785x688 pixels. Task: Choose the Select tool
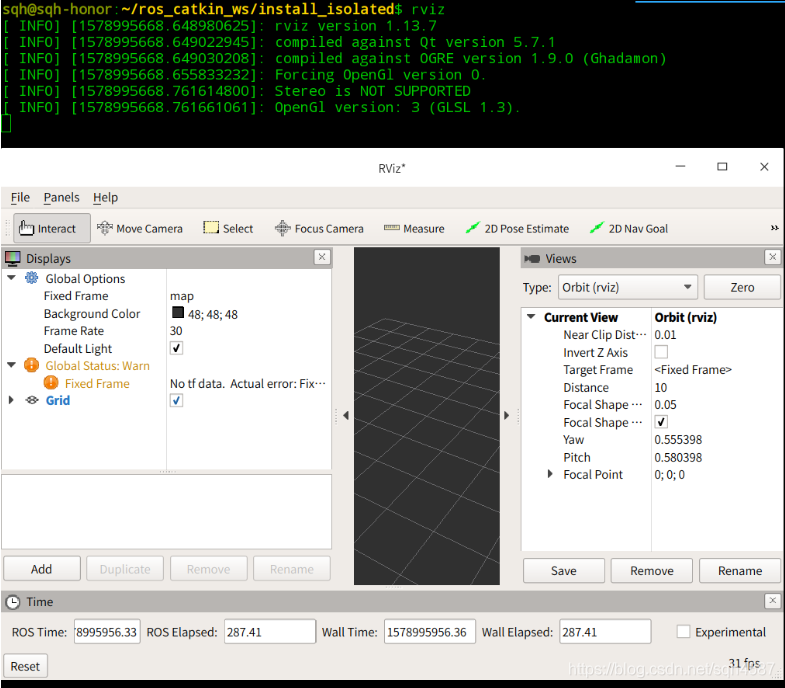click(228, 228)
